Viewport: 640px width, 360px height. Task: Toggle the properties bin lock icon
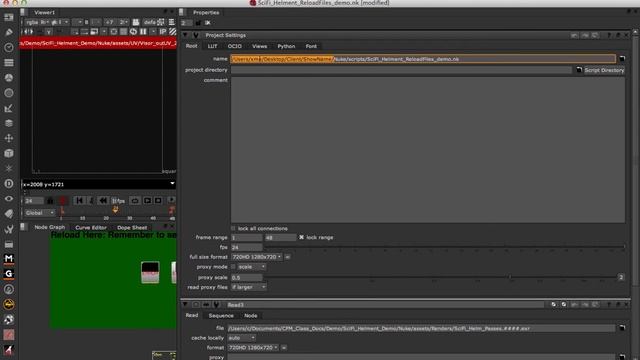coord(198,23)
